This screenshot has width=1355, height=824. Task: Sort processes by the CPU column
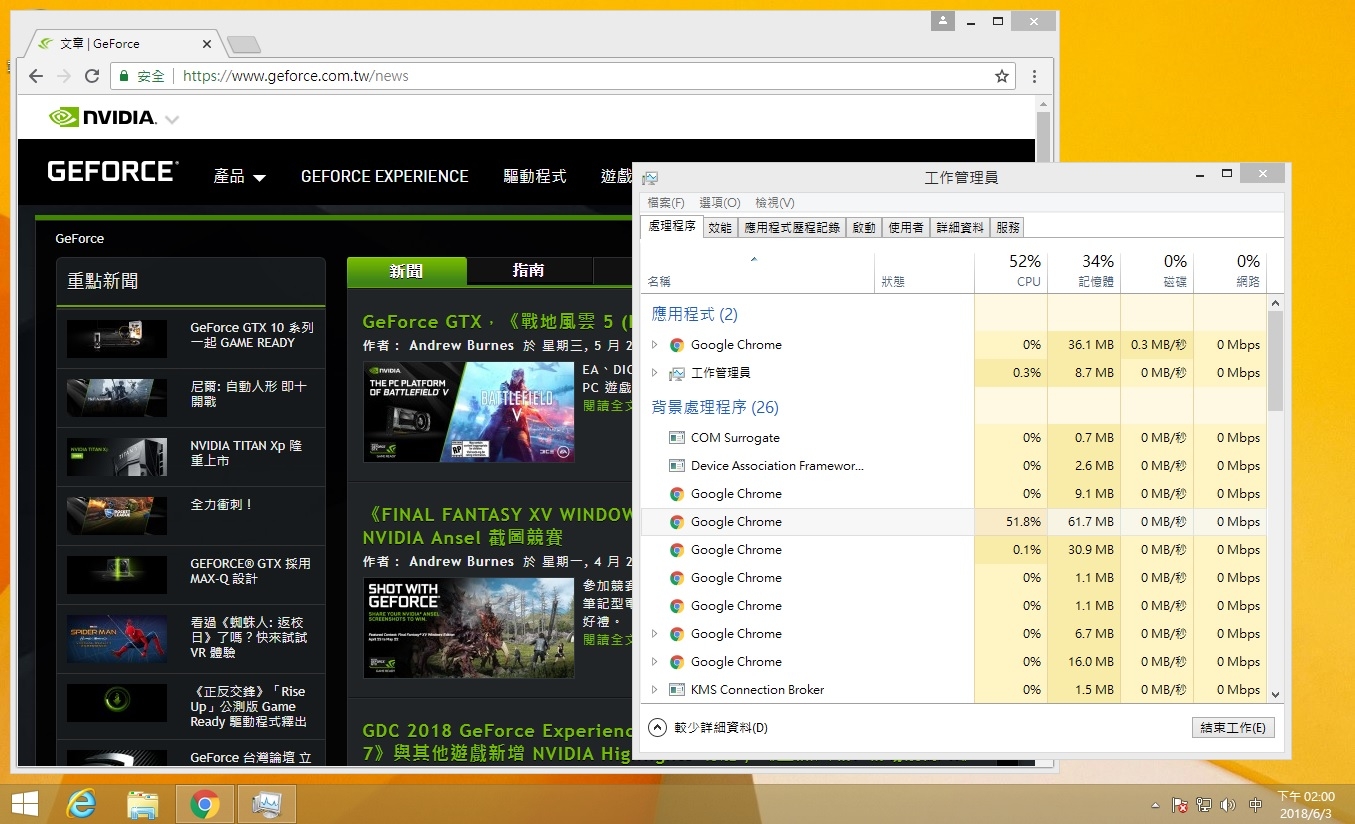1011,271
